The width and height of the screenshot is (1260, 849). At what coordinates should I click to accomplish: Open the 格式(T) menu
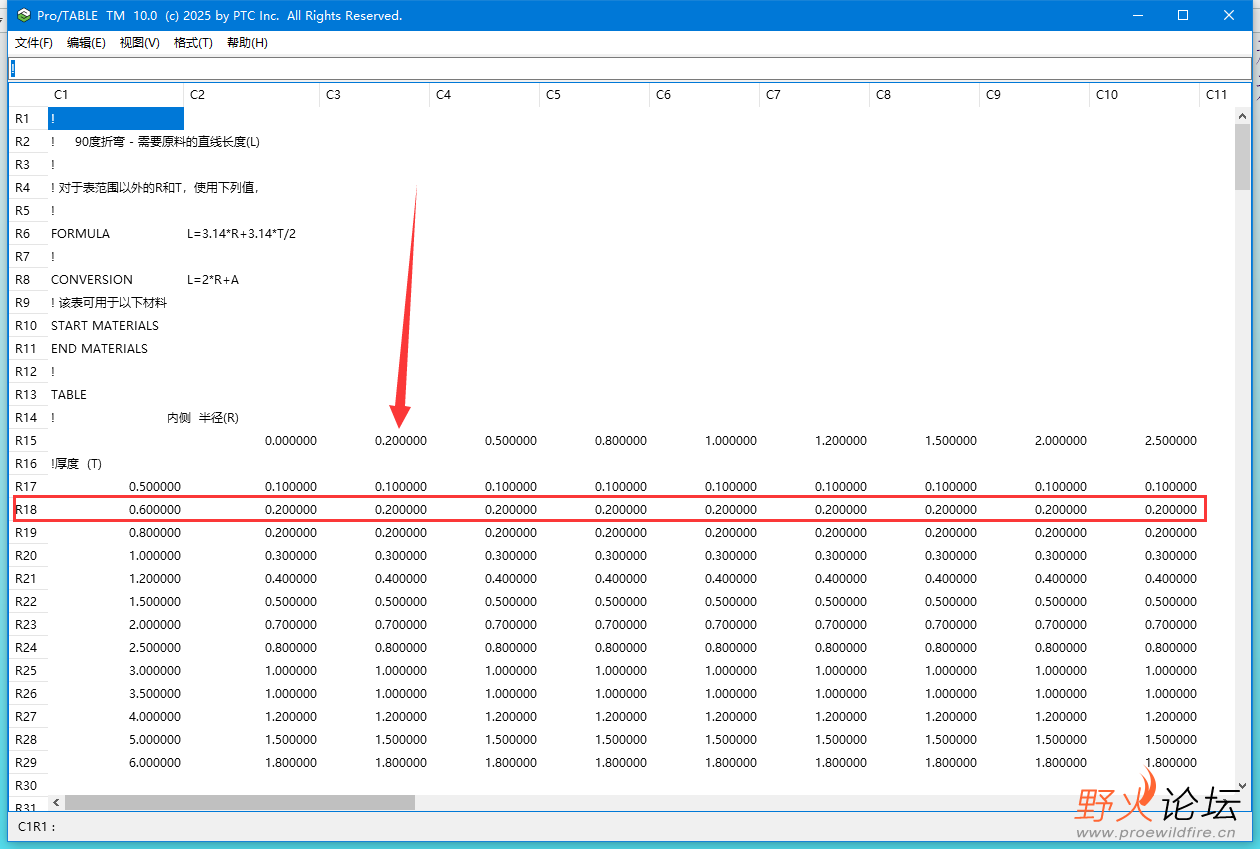pos(193,43)
